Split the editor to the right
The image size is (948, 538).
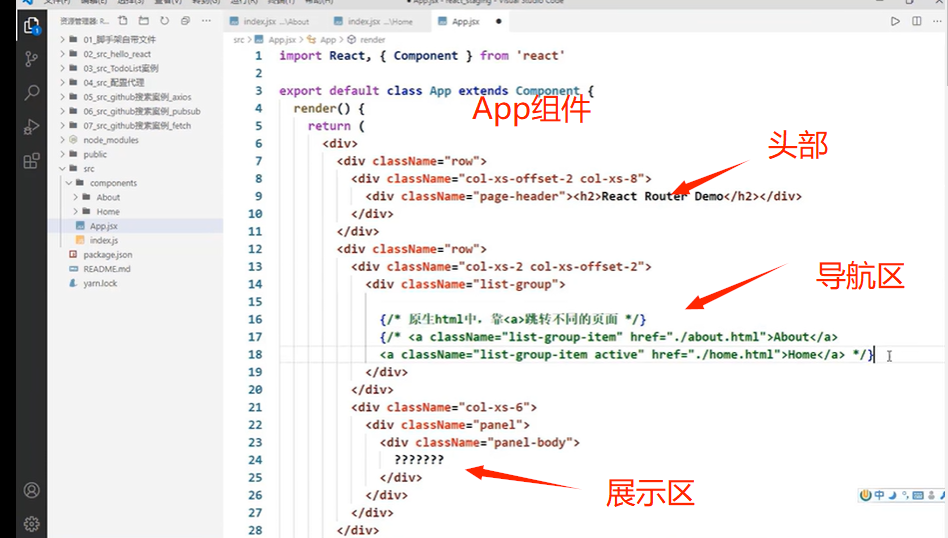tap(917, 21)
